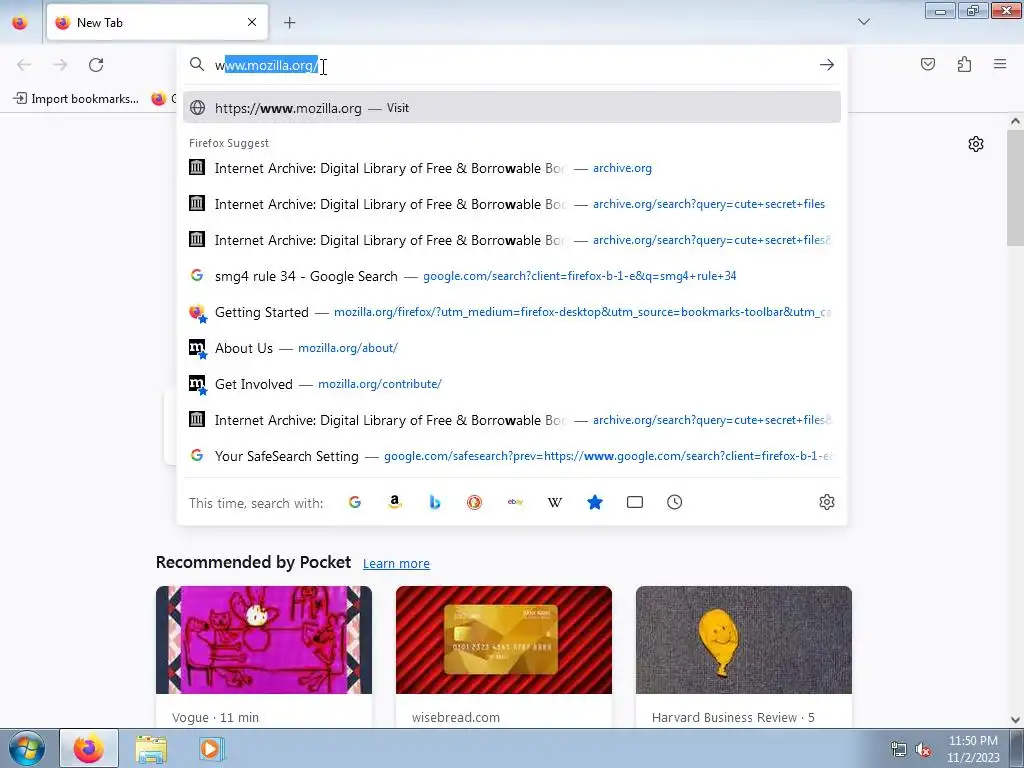Open the Windows Start orb
This screenshot has width=1024, height=768.
[x=27, y=749]
